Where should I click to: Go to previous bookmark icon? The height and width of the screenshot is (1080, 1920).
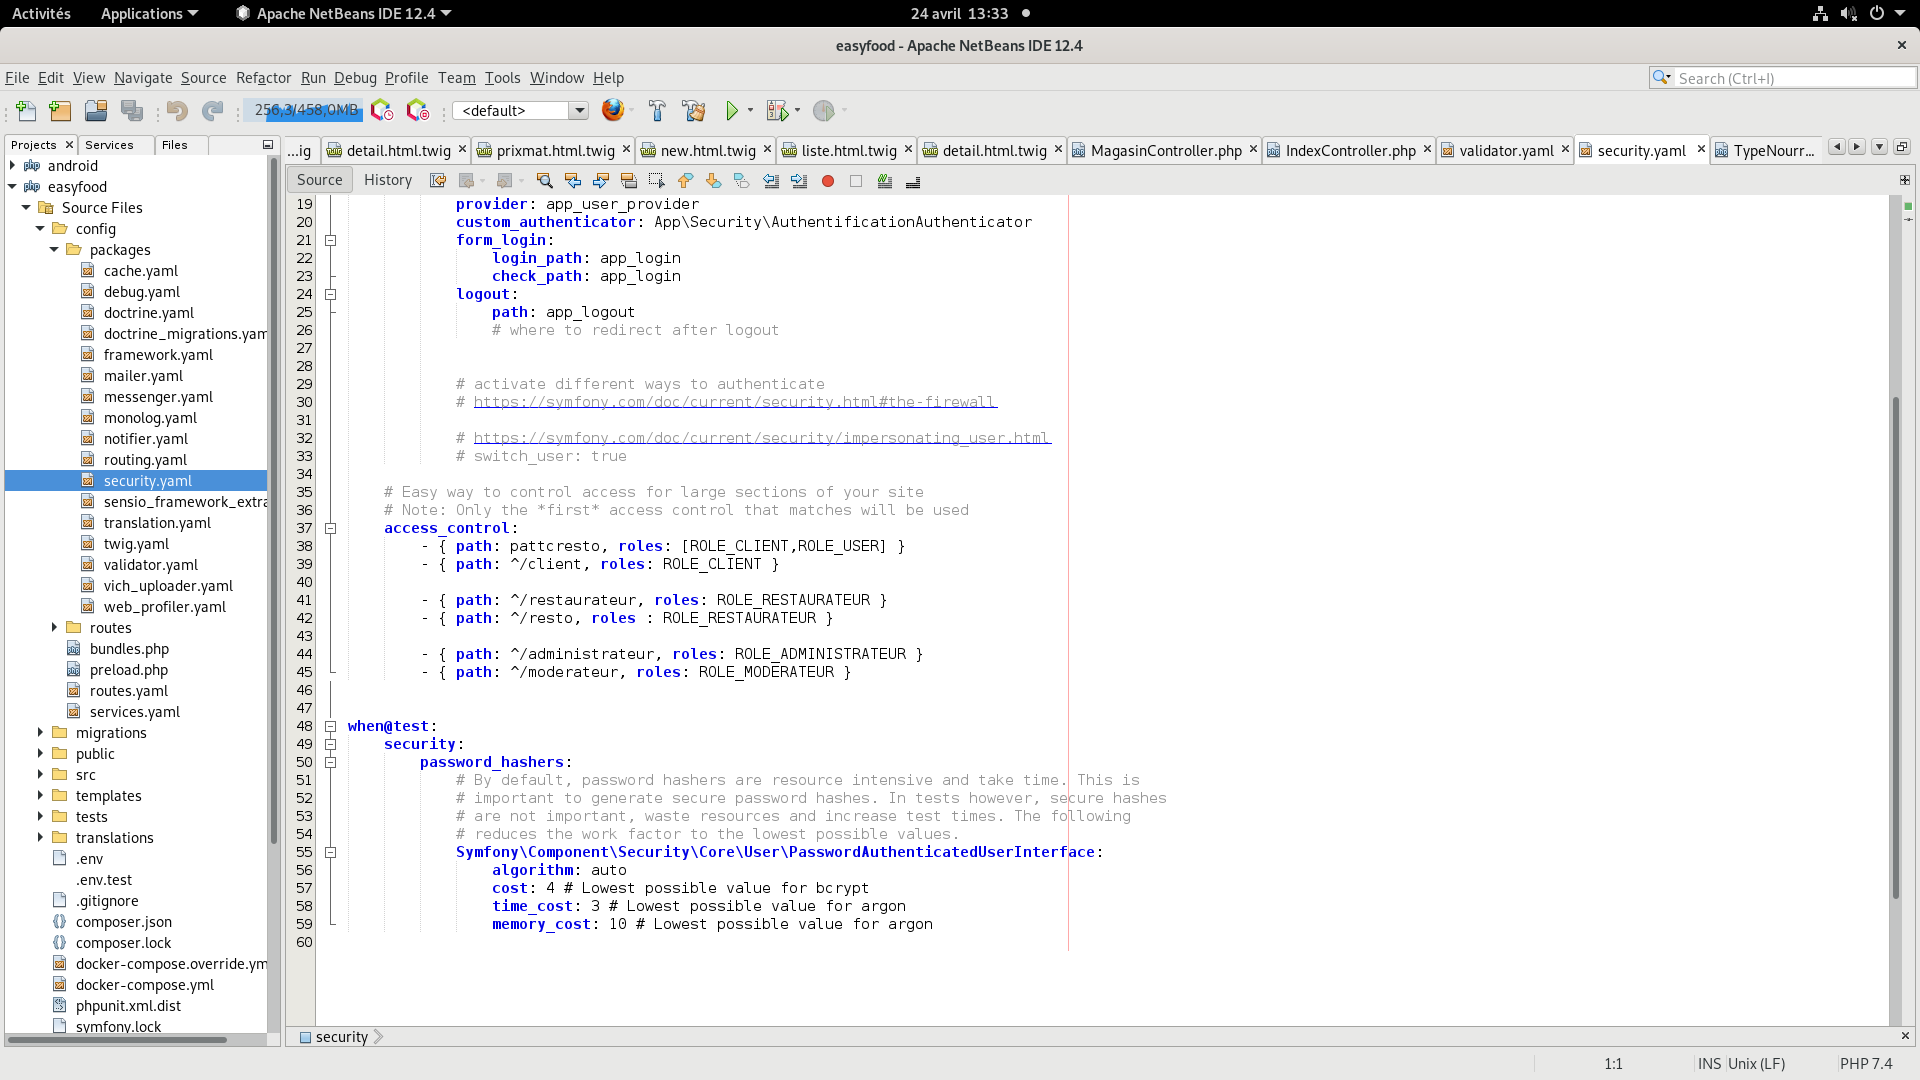coord(685,181)
